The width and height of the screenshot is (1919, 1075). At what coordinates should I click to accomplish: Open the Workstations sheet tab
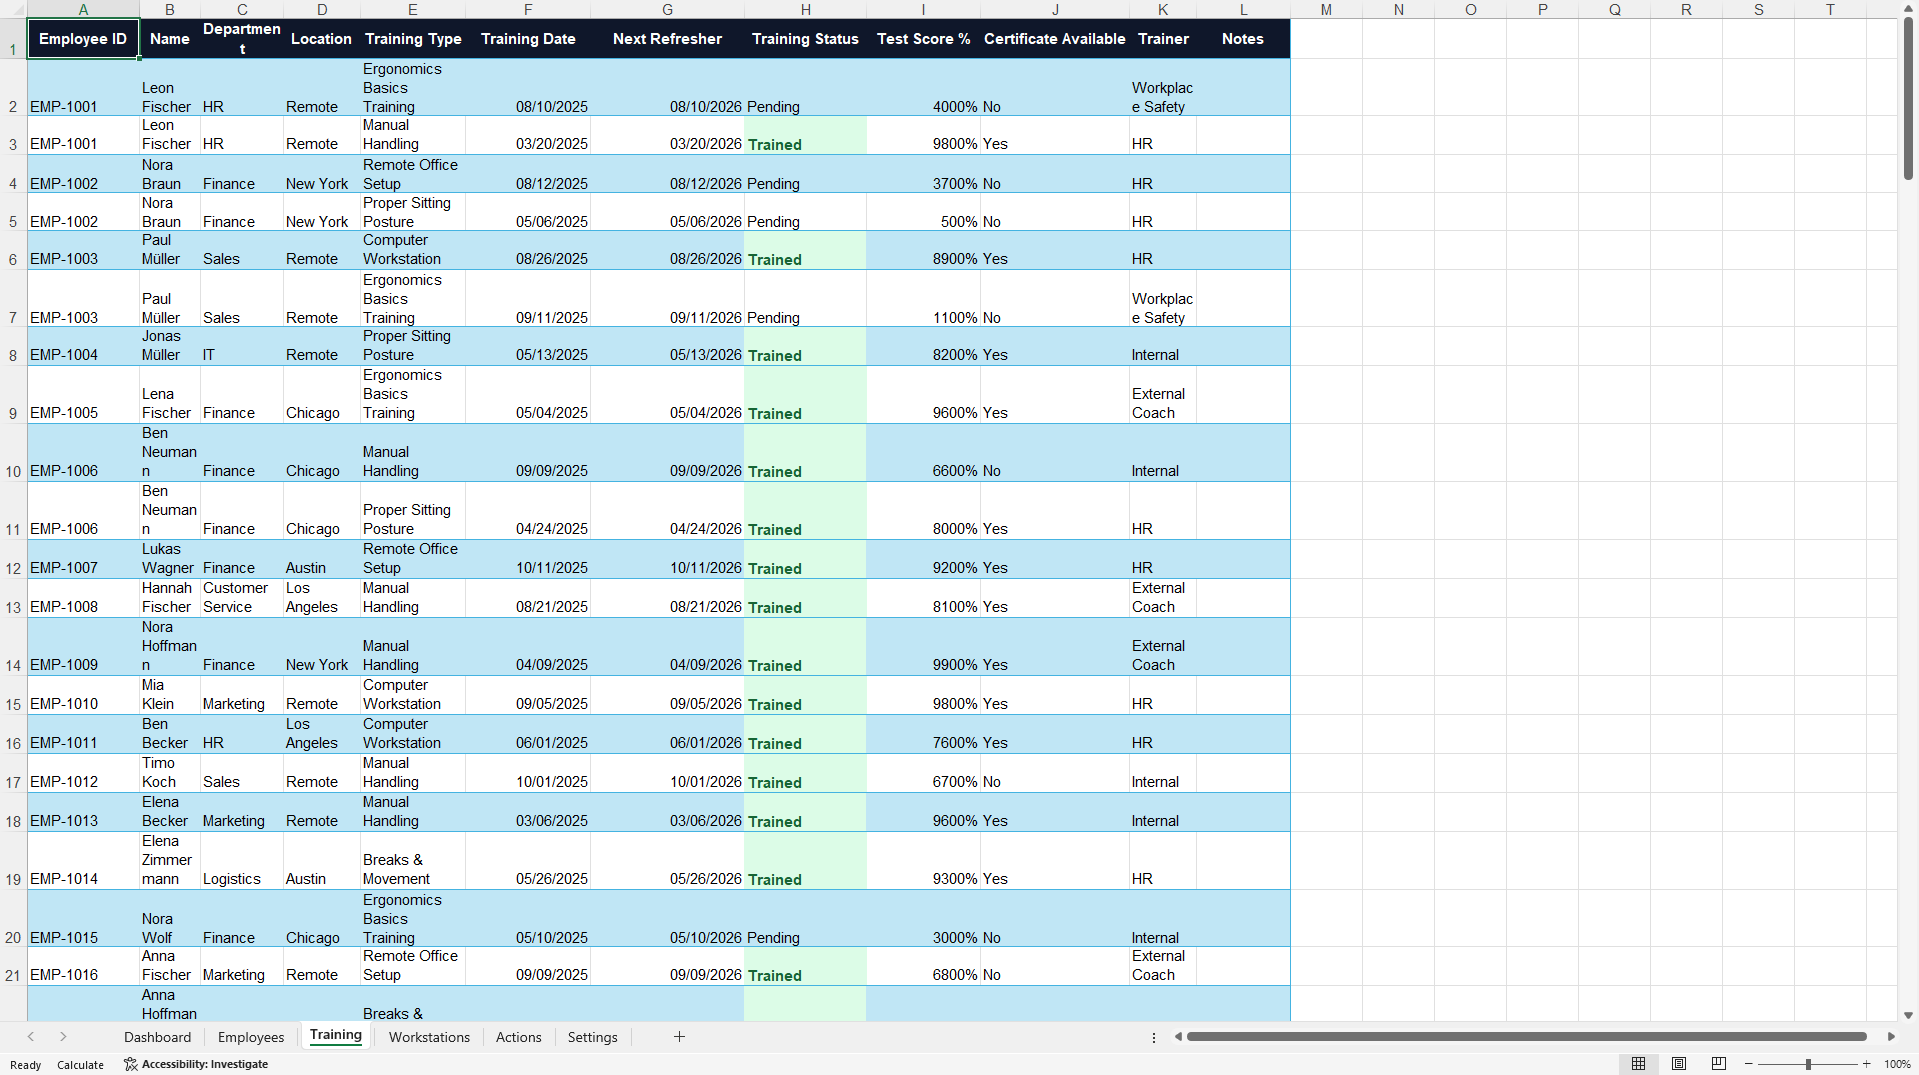(429, 1037)
